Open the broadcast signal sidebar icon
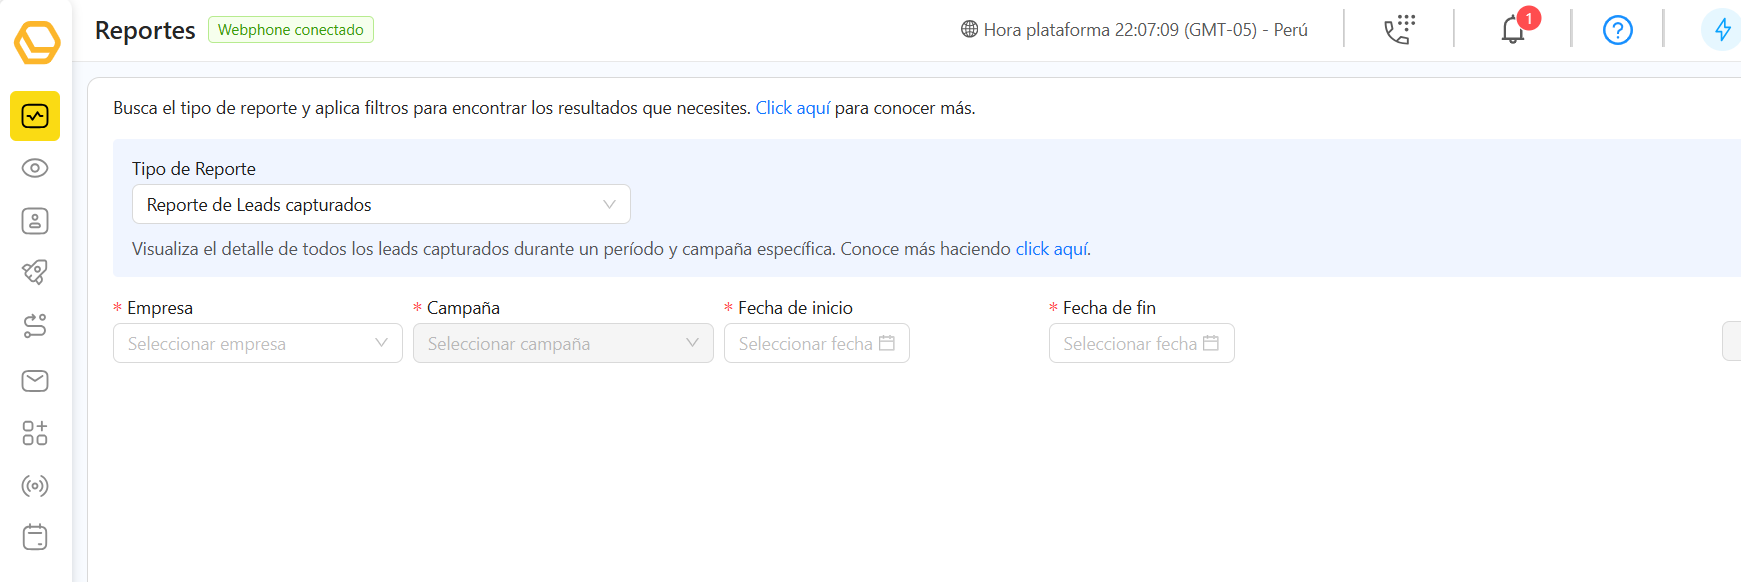 pyautogui.click(x=35, y=486)
